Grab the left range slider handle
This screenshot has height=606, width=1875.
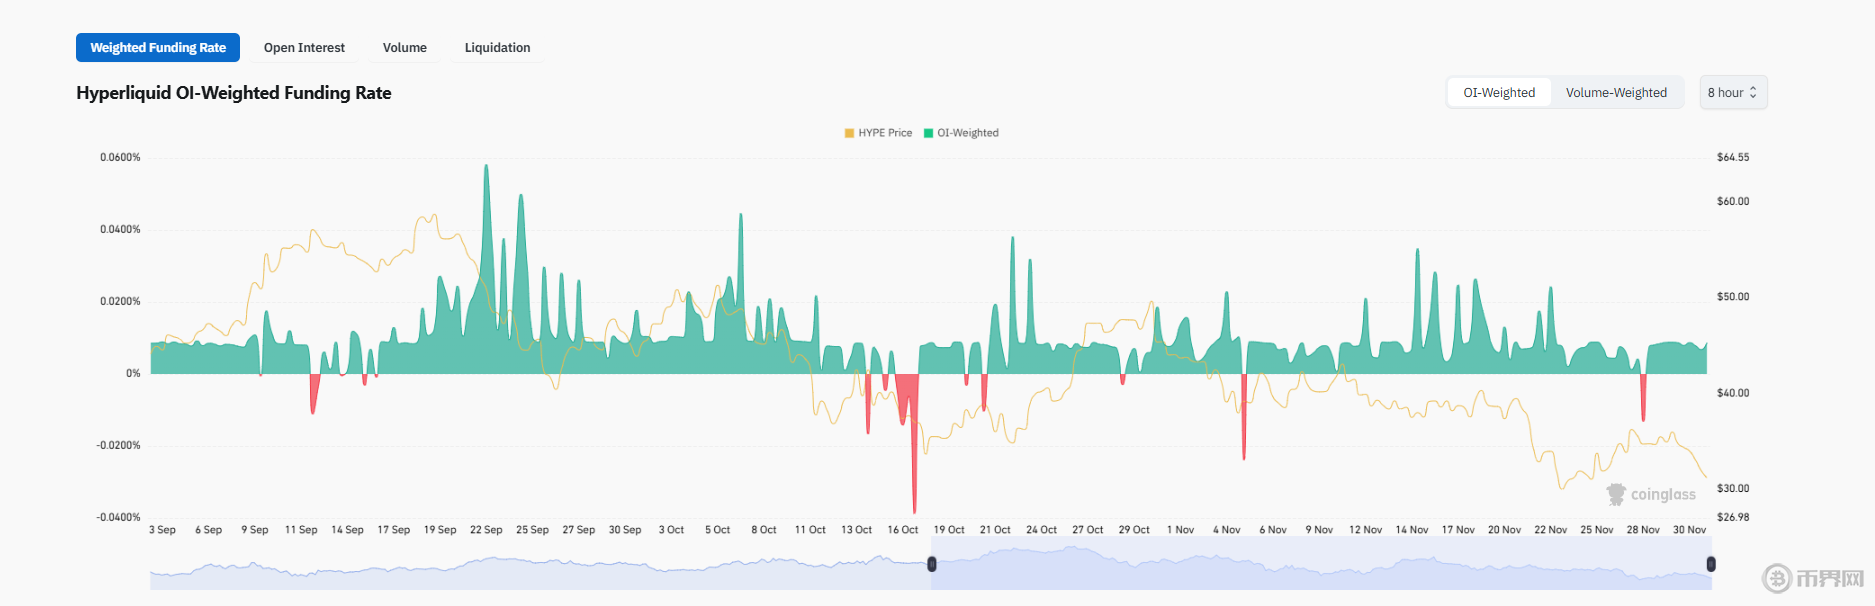(x=932, y=564)
